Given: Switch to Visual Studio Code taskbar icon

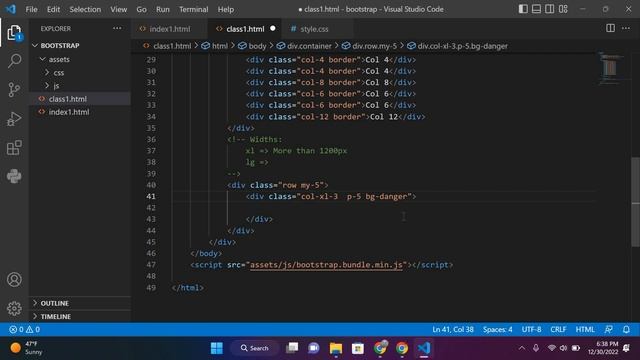Looking at the screenshot, I should 424,348.
